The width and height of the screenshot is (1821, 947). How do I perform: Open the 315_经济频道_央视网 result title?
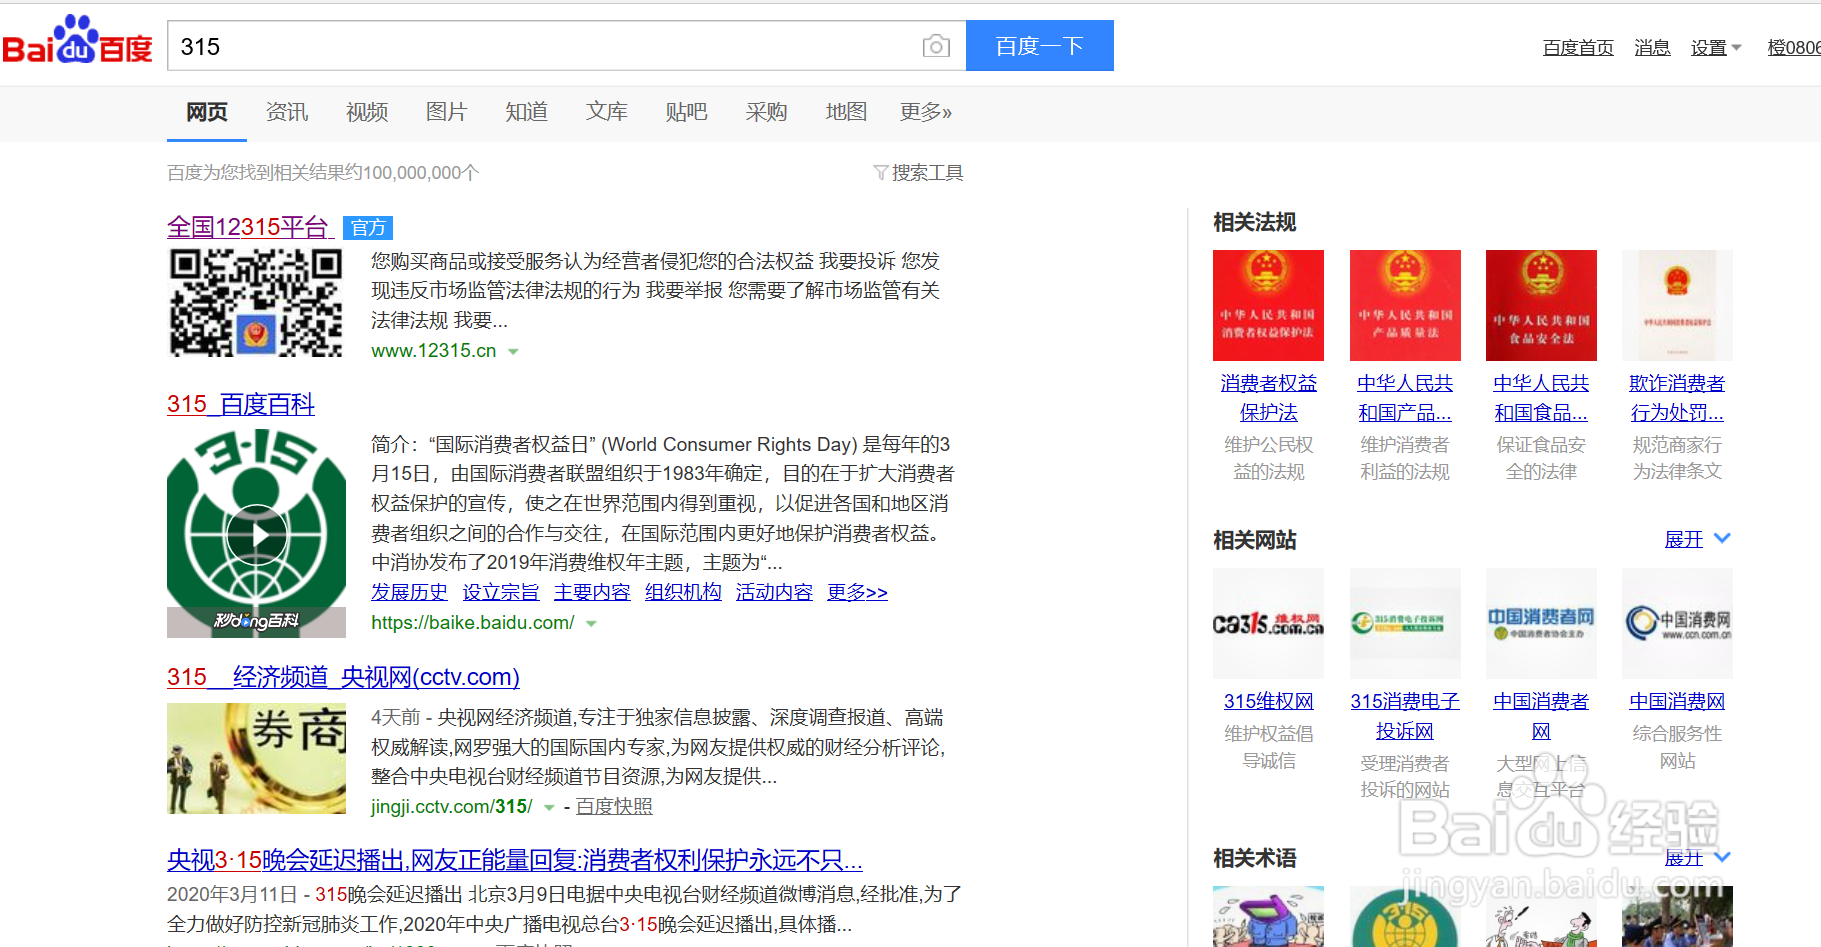tap(343, 677)
